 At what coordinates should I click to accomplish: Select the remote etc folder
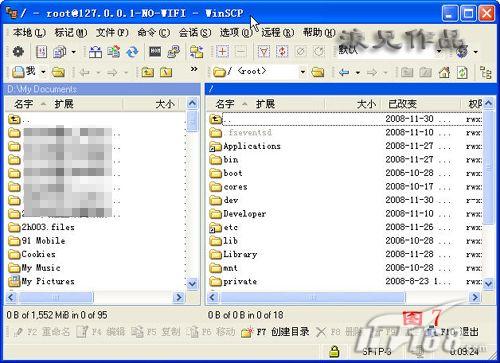(x=224, y=227)
